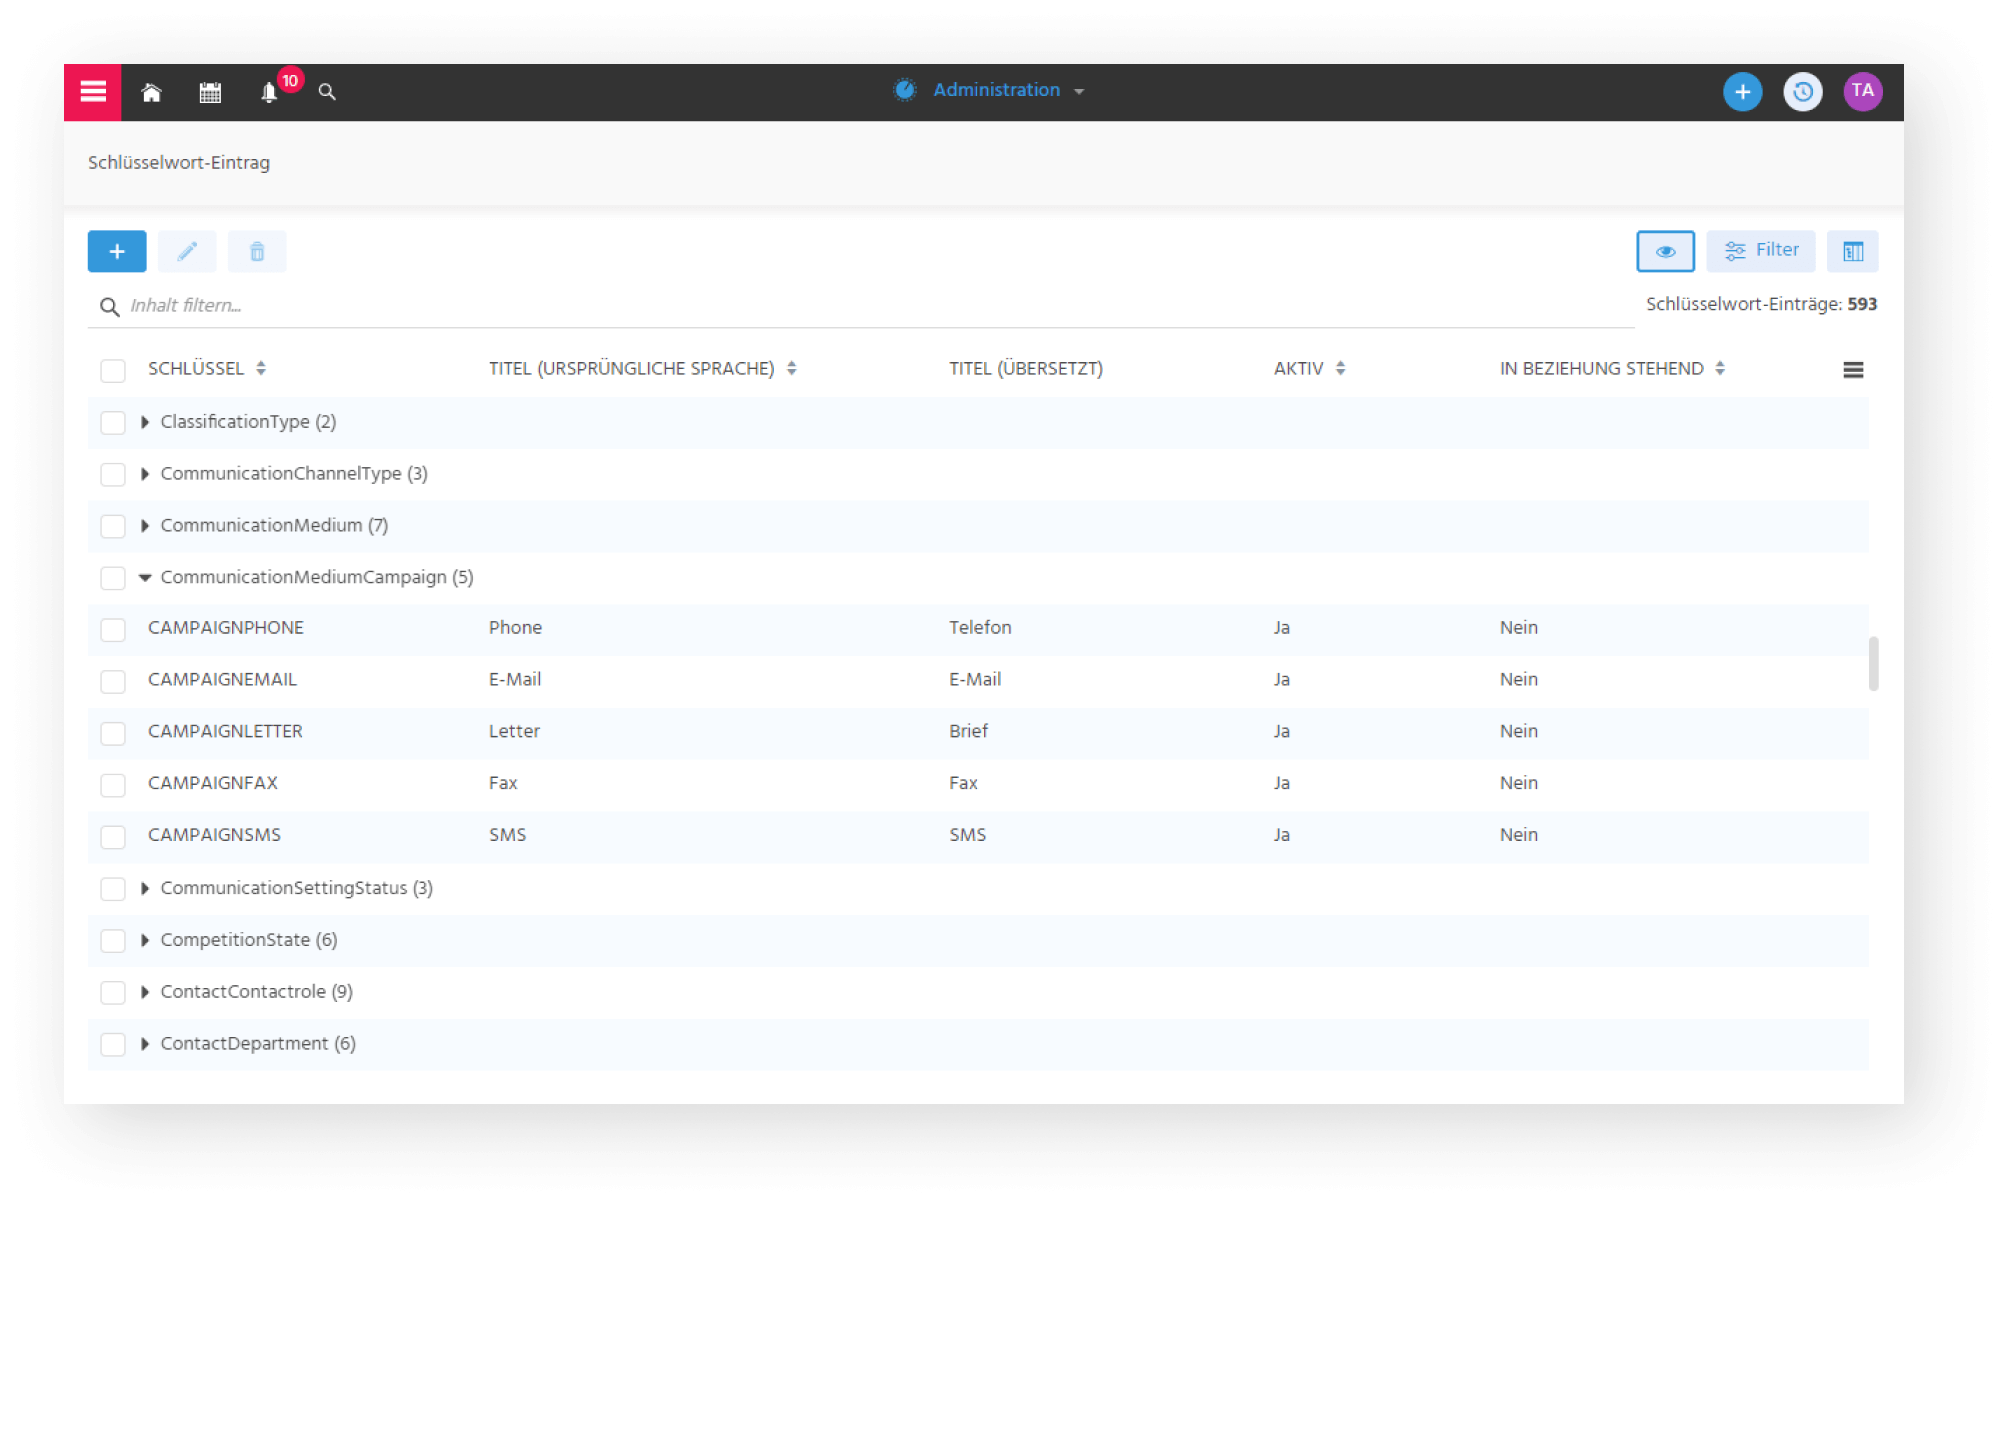
Task: Open the main hamburger menu
Action: 93,92
